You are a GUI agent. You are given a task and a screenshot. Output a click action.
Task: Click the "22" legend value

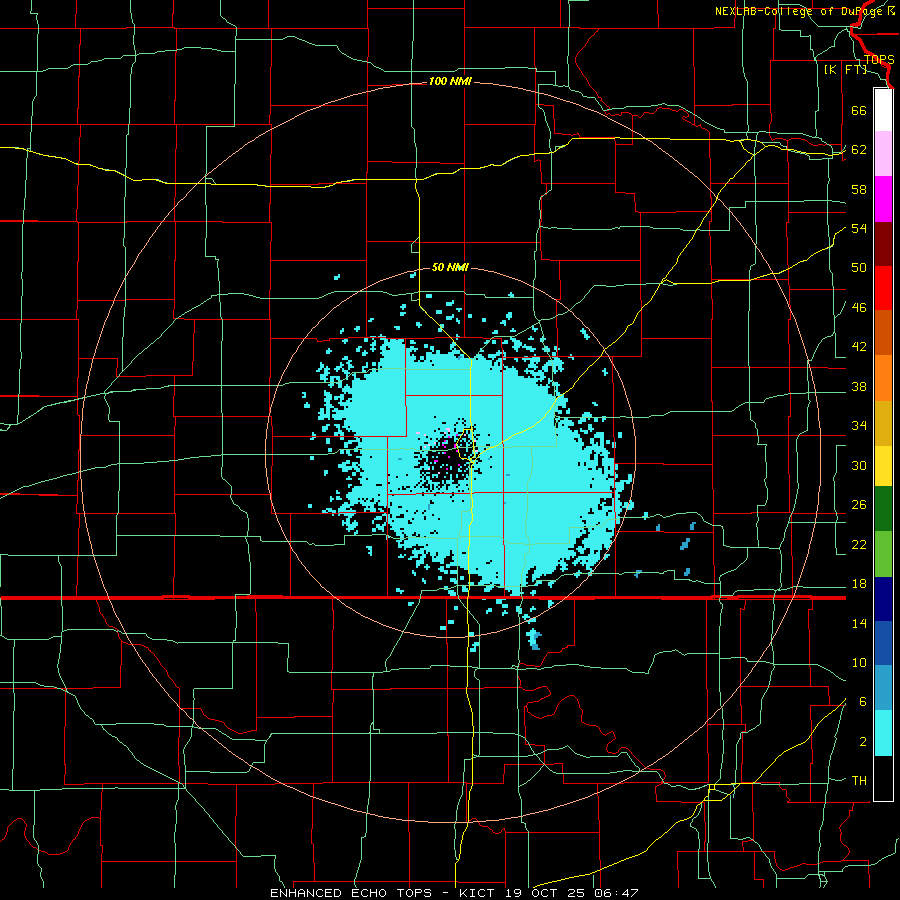(859, 545)
